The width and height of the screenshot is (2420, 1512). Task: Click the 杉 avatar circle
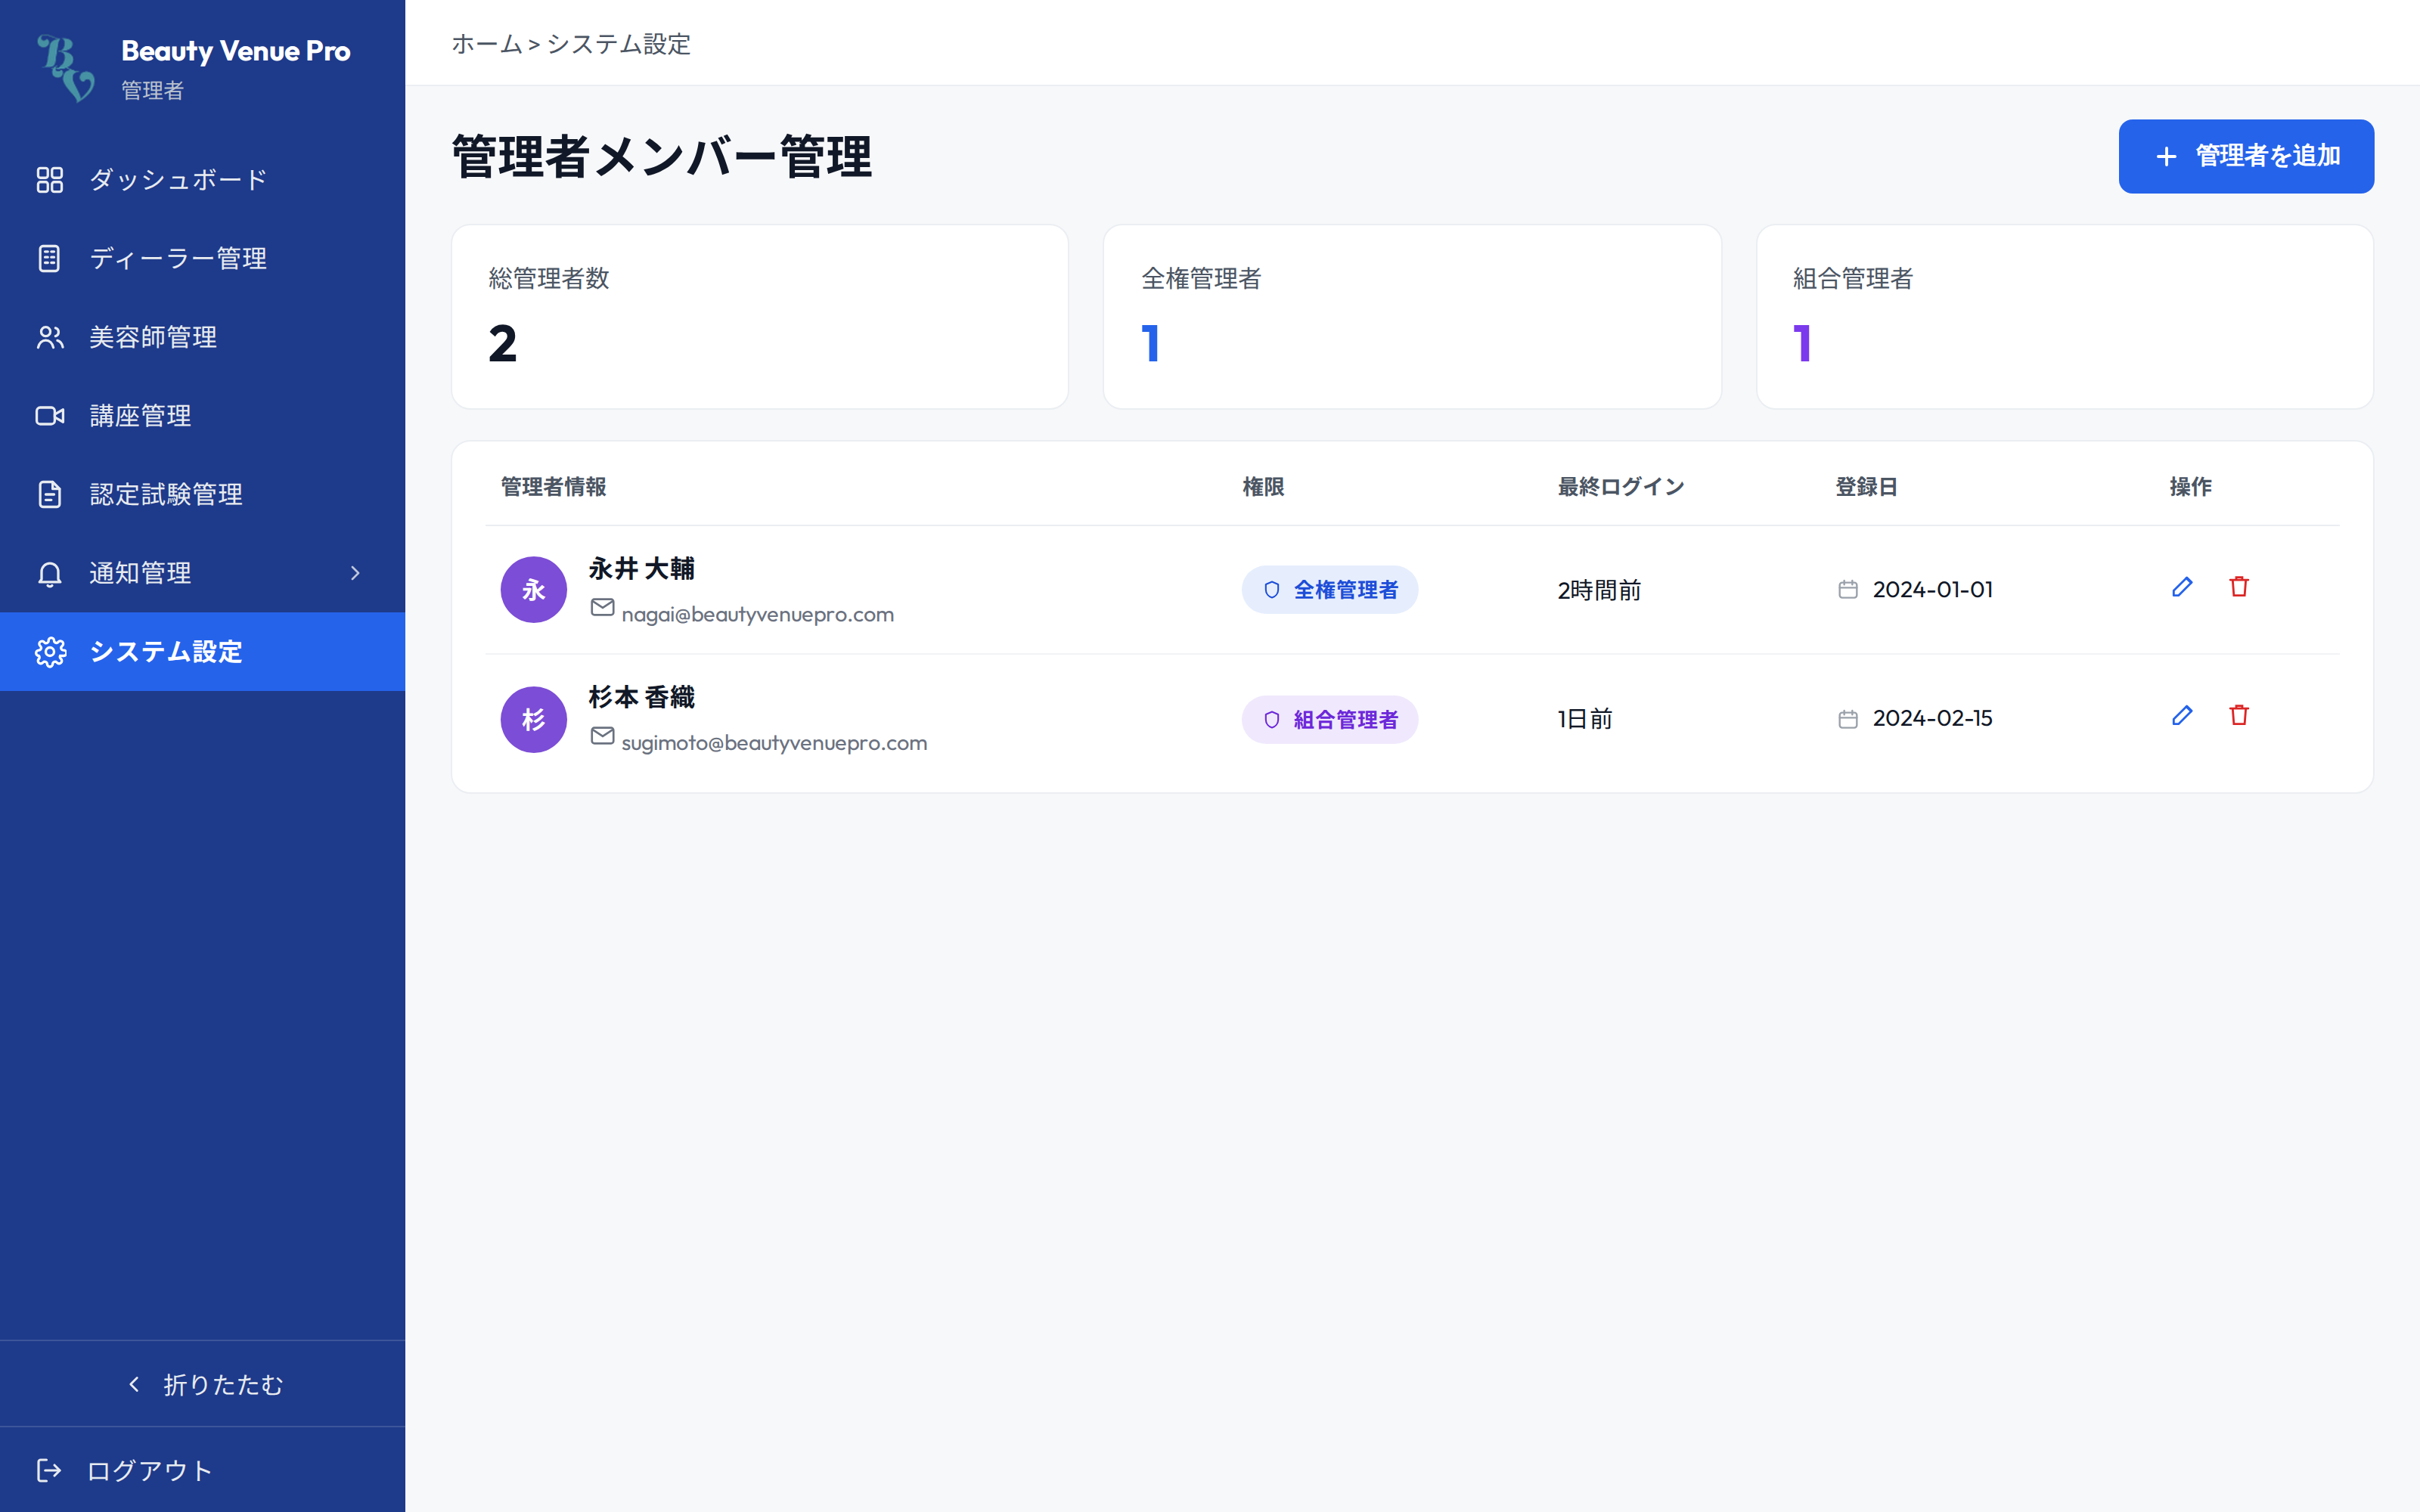[x=534, y=720]
